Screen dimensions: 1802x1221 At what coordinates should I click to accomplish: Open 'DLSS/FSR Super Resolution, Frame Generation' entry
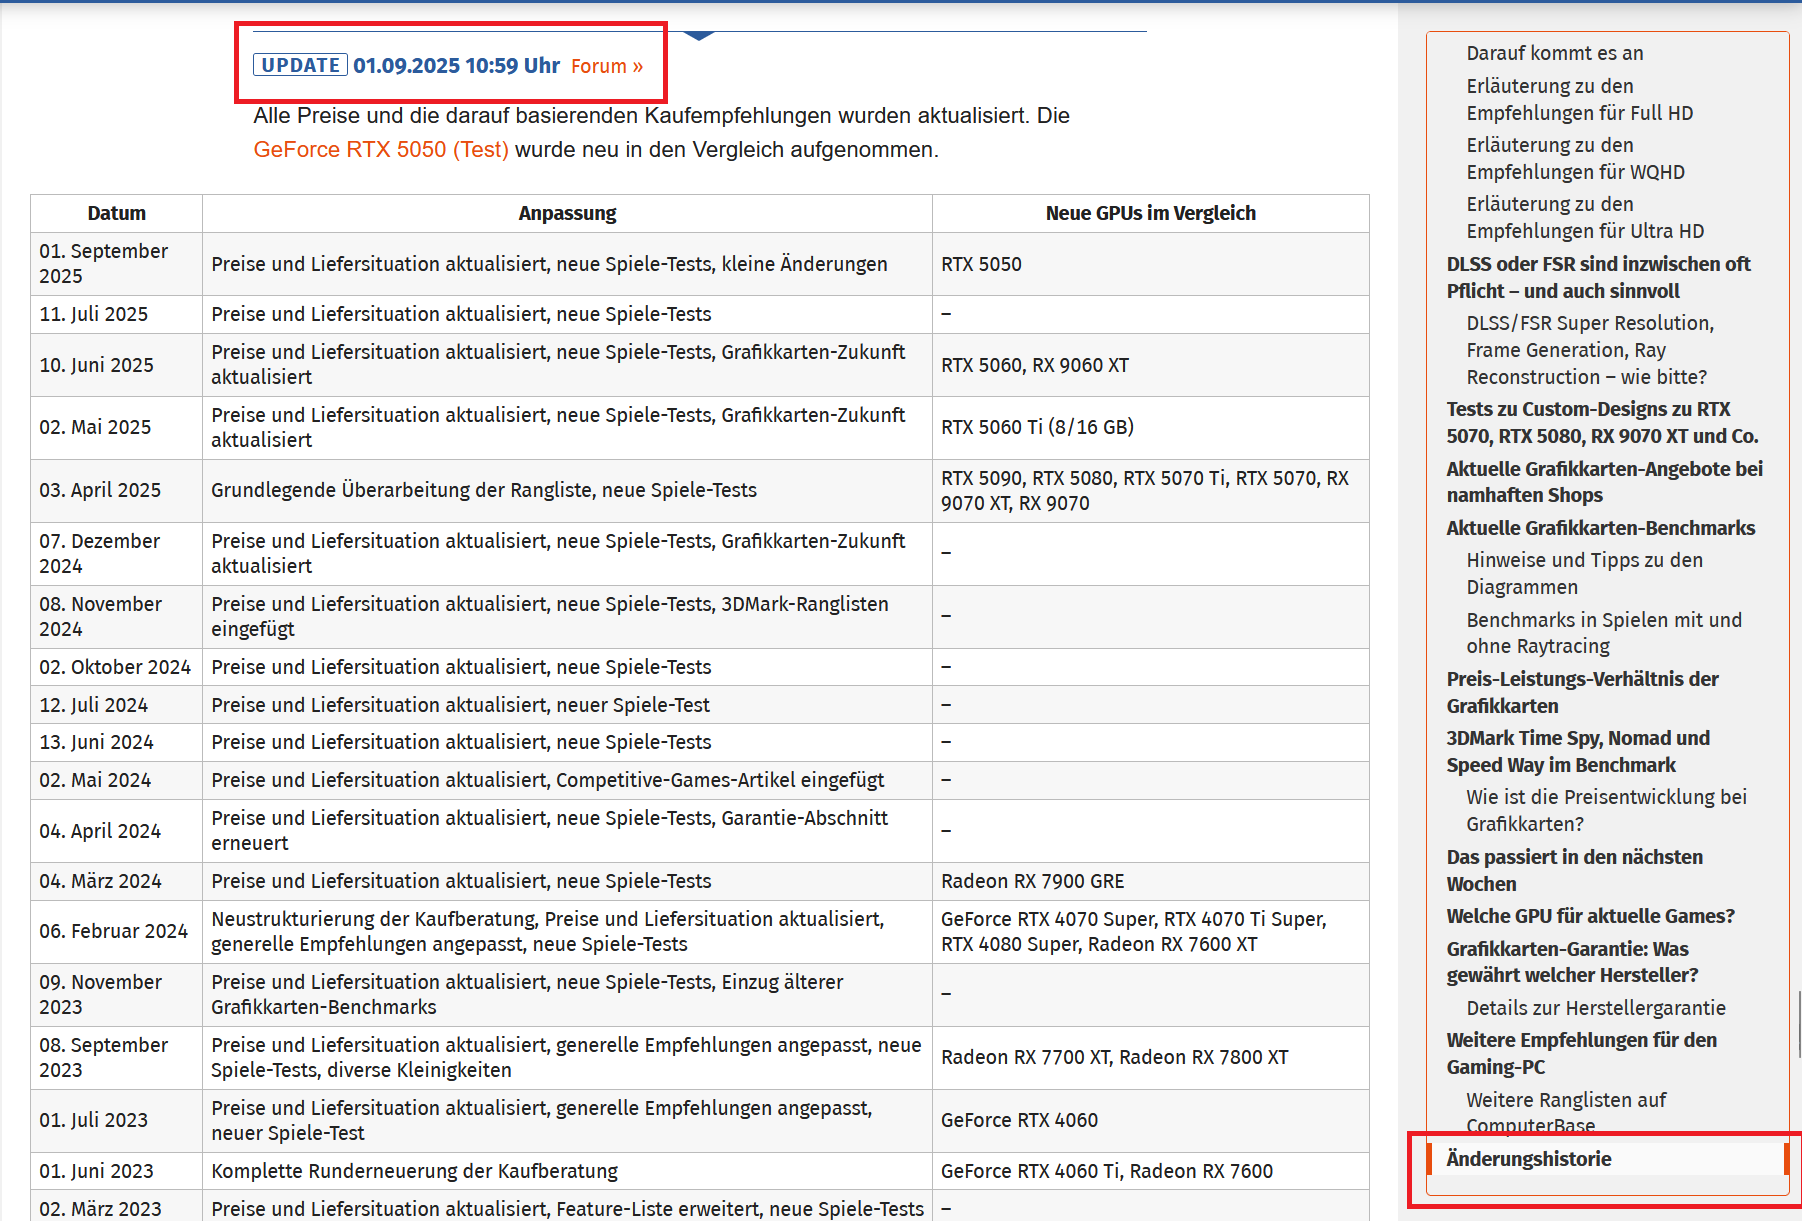click(1590, 350)
